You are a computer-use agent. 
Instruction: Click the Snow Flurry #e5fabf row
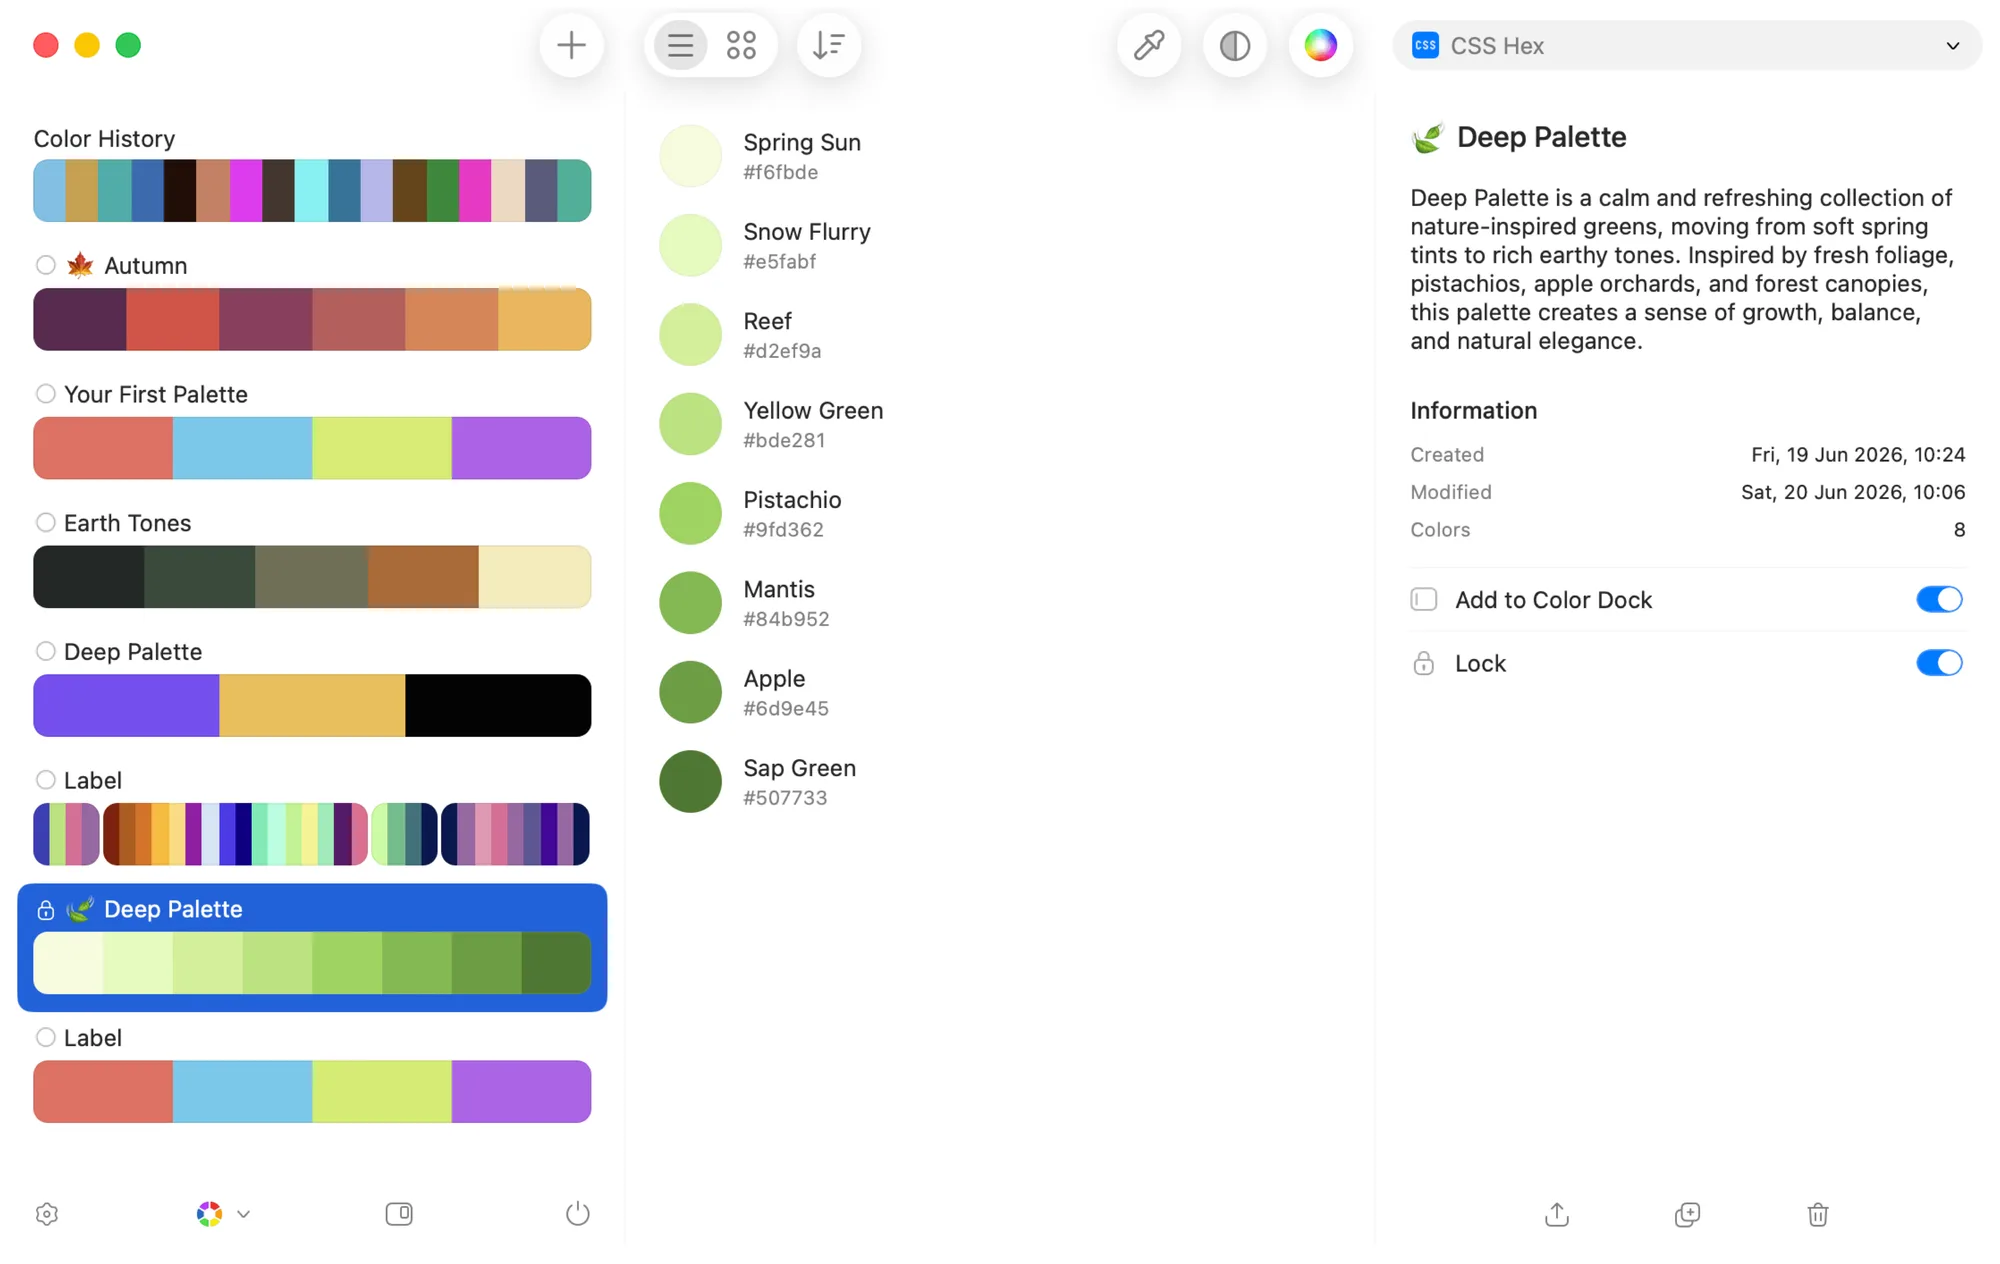coord(1000,245)
